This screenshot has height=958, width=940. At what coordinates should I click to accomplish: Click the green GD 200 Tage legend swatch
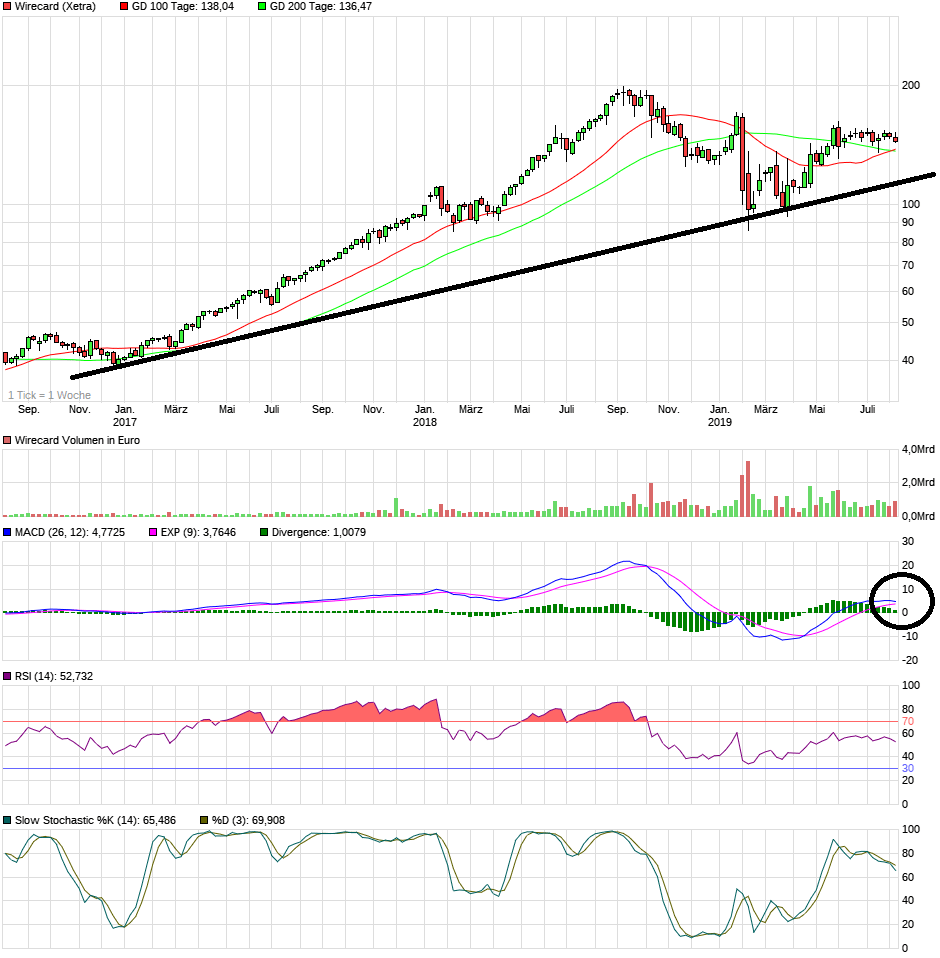click(262, 7)
